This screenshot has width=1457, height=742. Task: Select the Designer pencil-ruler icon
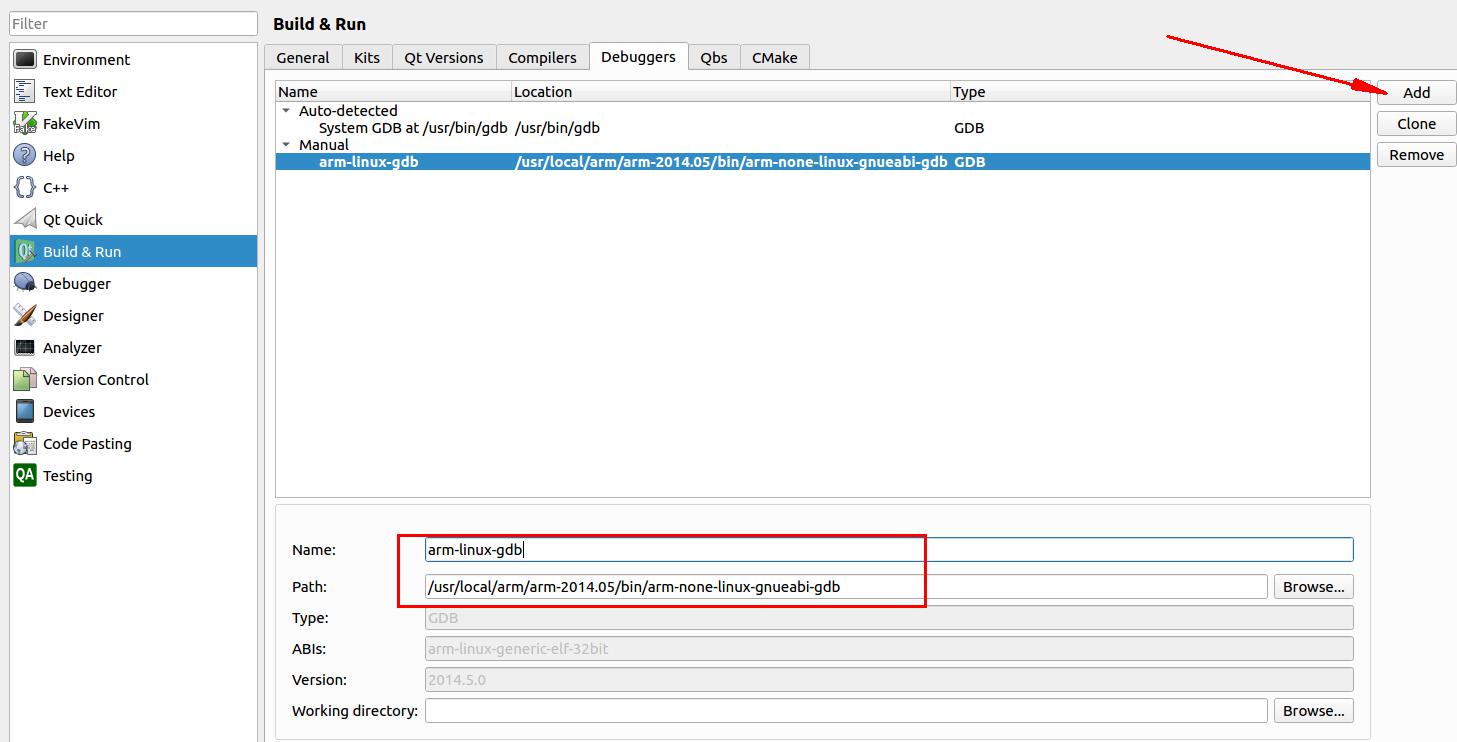tap(25, 316)
